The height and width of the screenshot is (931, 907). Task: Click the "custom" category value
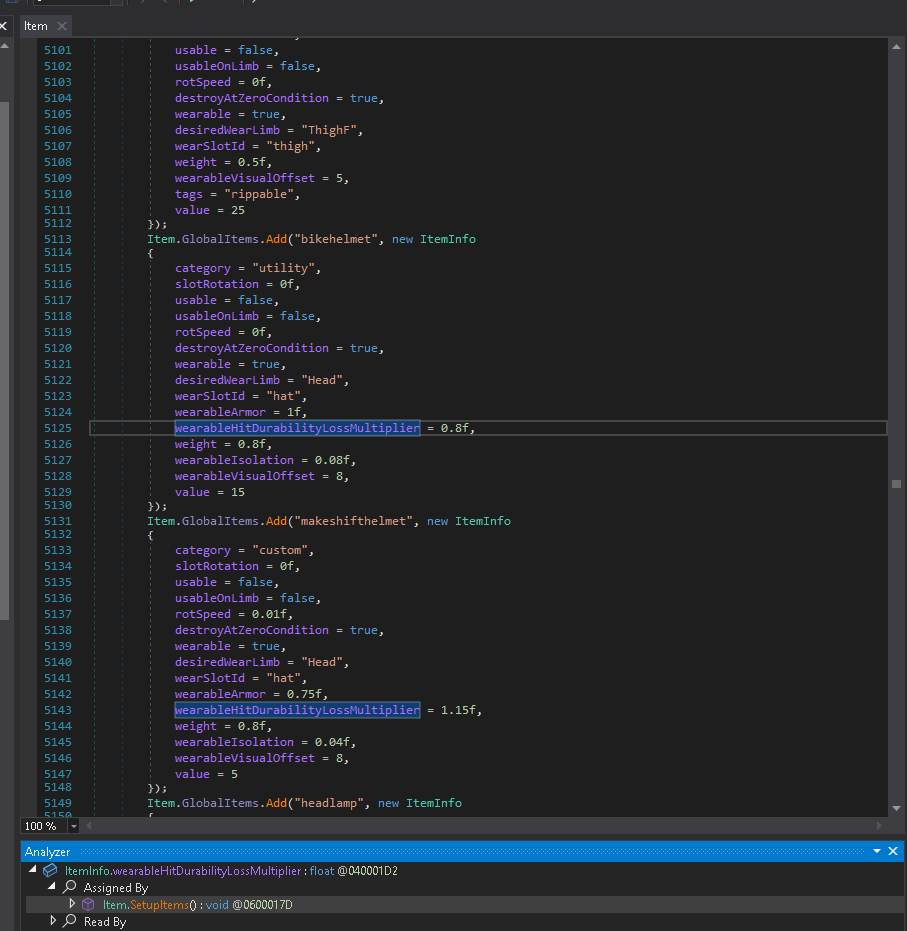click(x=280, y=550)
